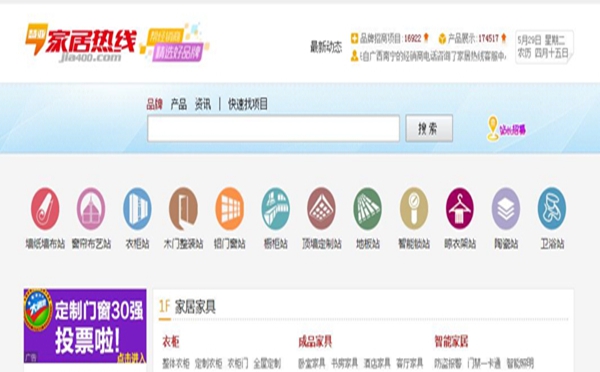Open the 晾衣架站 clothes hanger icon
The image size is (600, 372).
tap(460, 209)
